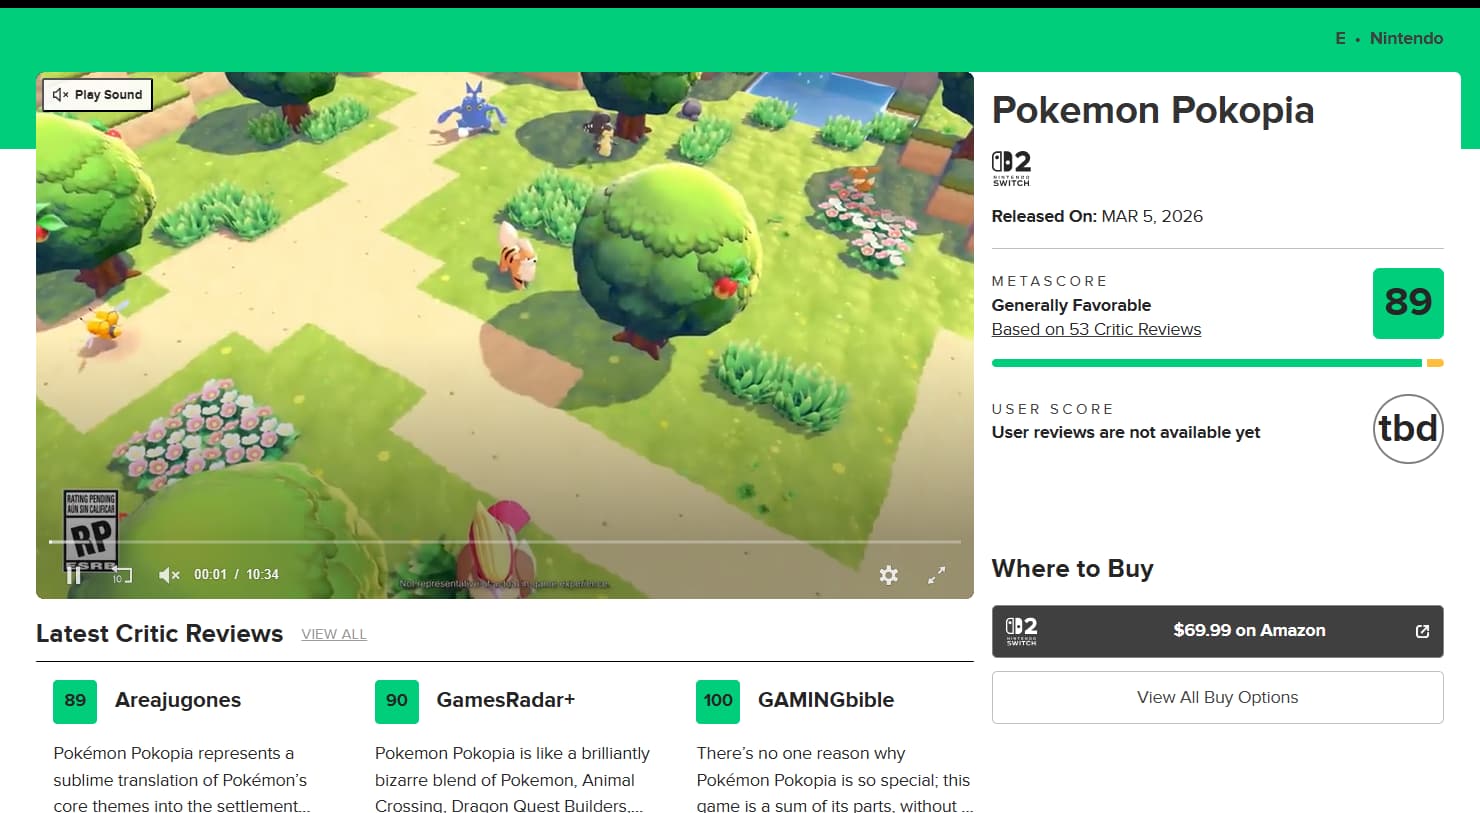This screenshot has height=813, width=1480.
Task: Open GAMINGbible review score 100
Action: 718,701
